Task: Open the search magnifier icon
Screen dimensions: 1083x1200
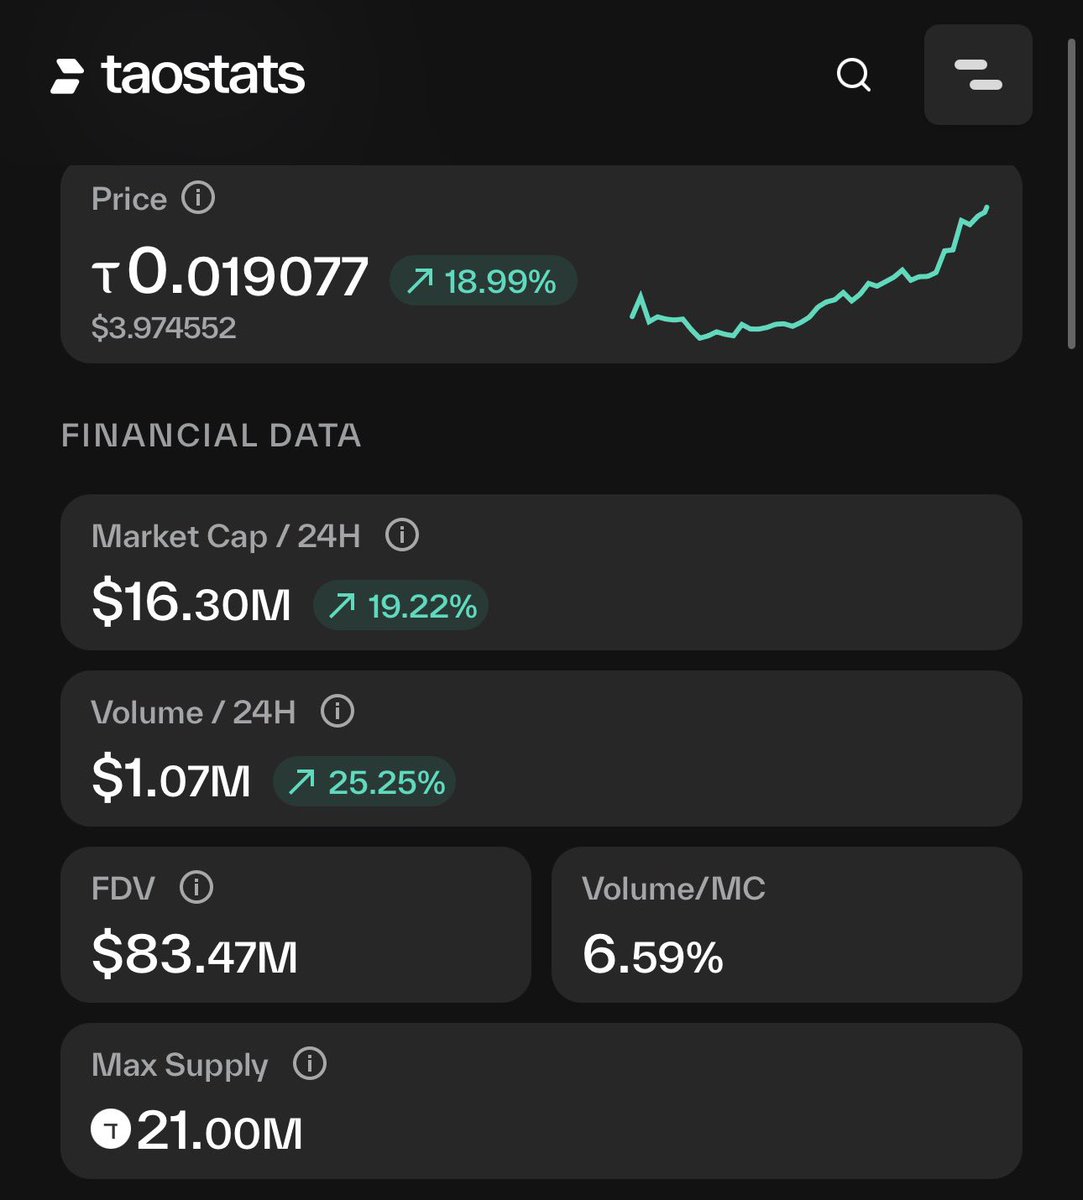Action: [x=853, y=75]
